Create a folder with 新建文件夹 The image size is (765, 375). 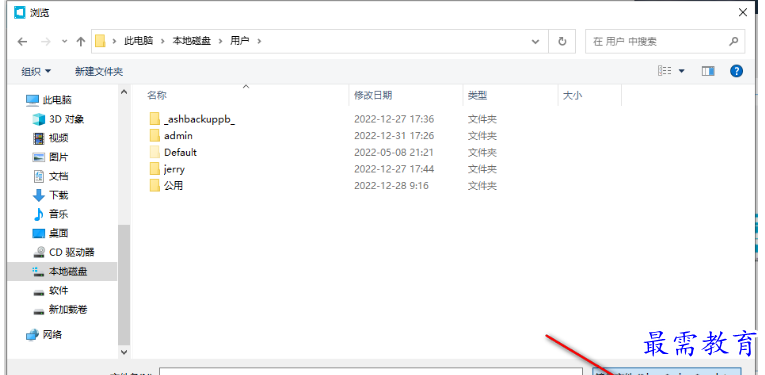[x=99, y=72]
